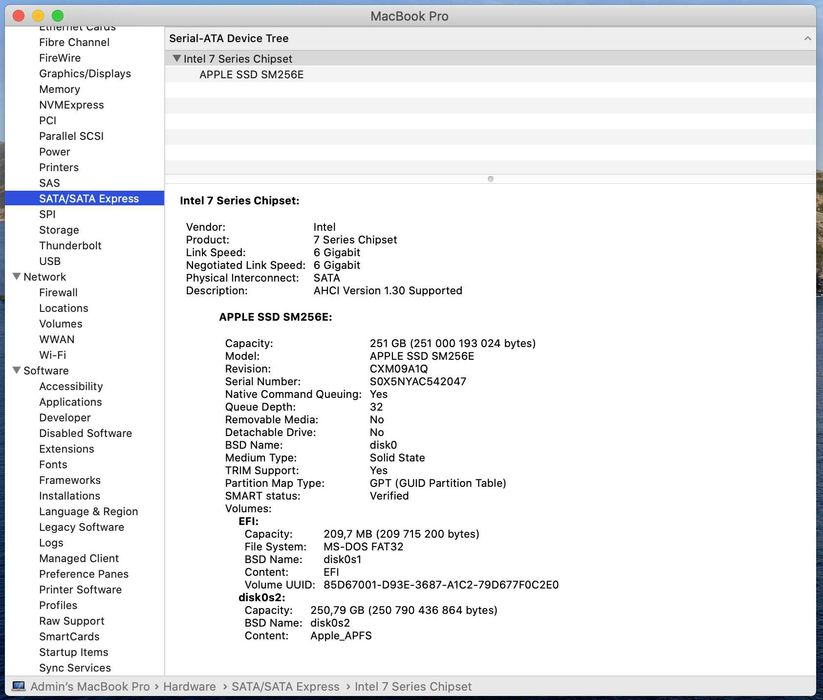This screenshot has width=823, height=700.
Task: Open Applications under Software
Action: [x=70, y=402]
